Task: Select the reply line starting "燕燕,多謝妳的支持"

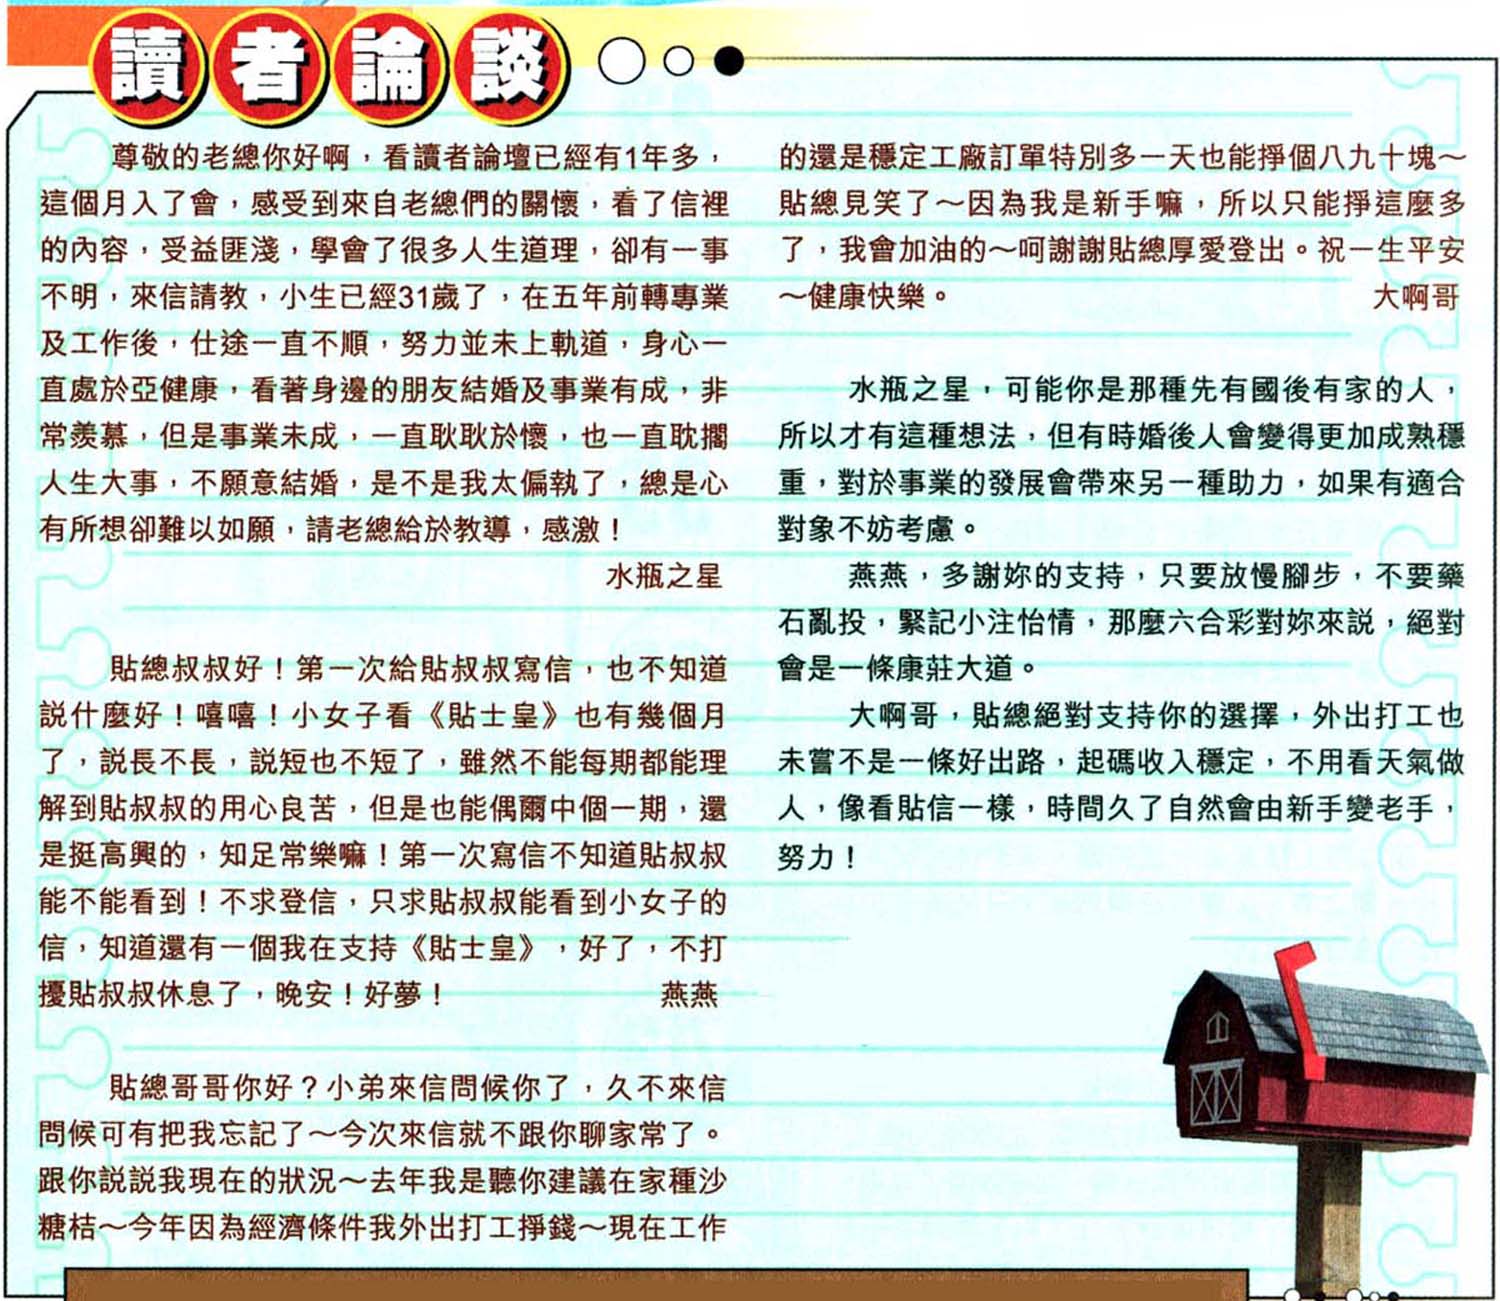Action: pos(1158,576)
